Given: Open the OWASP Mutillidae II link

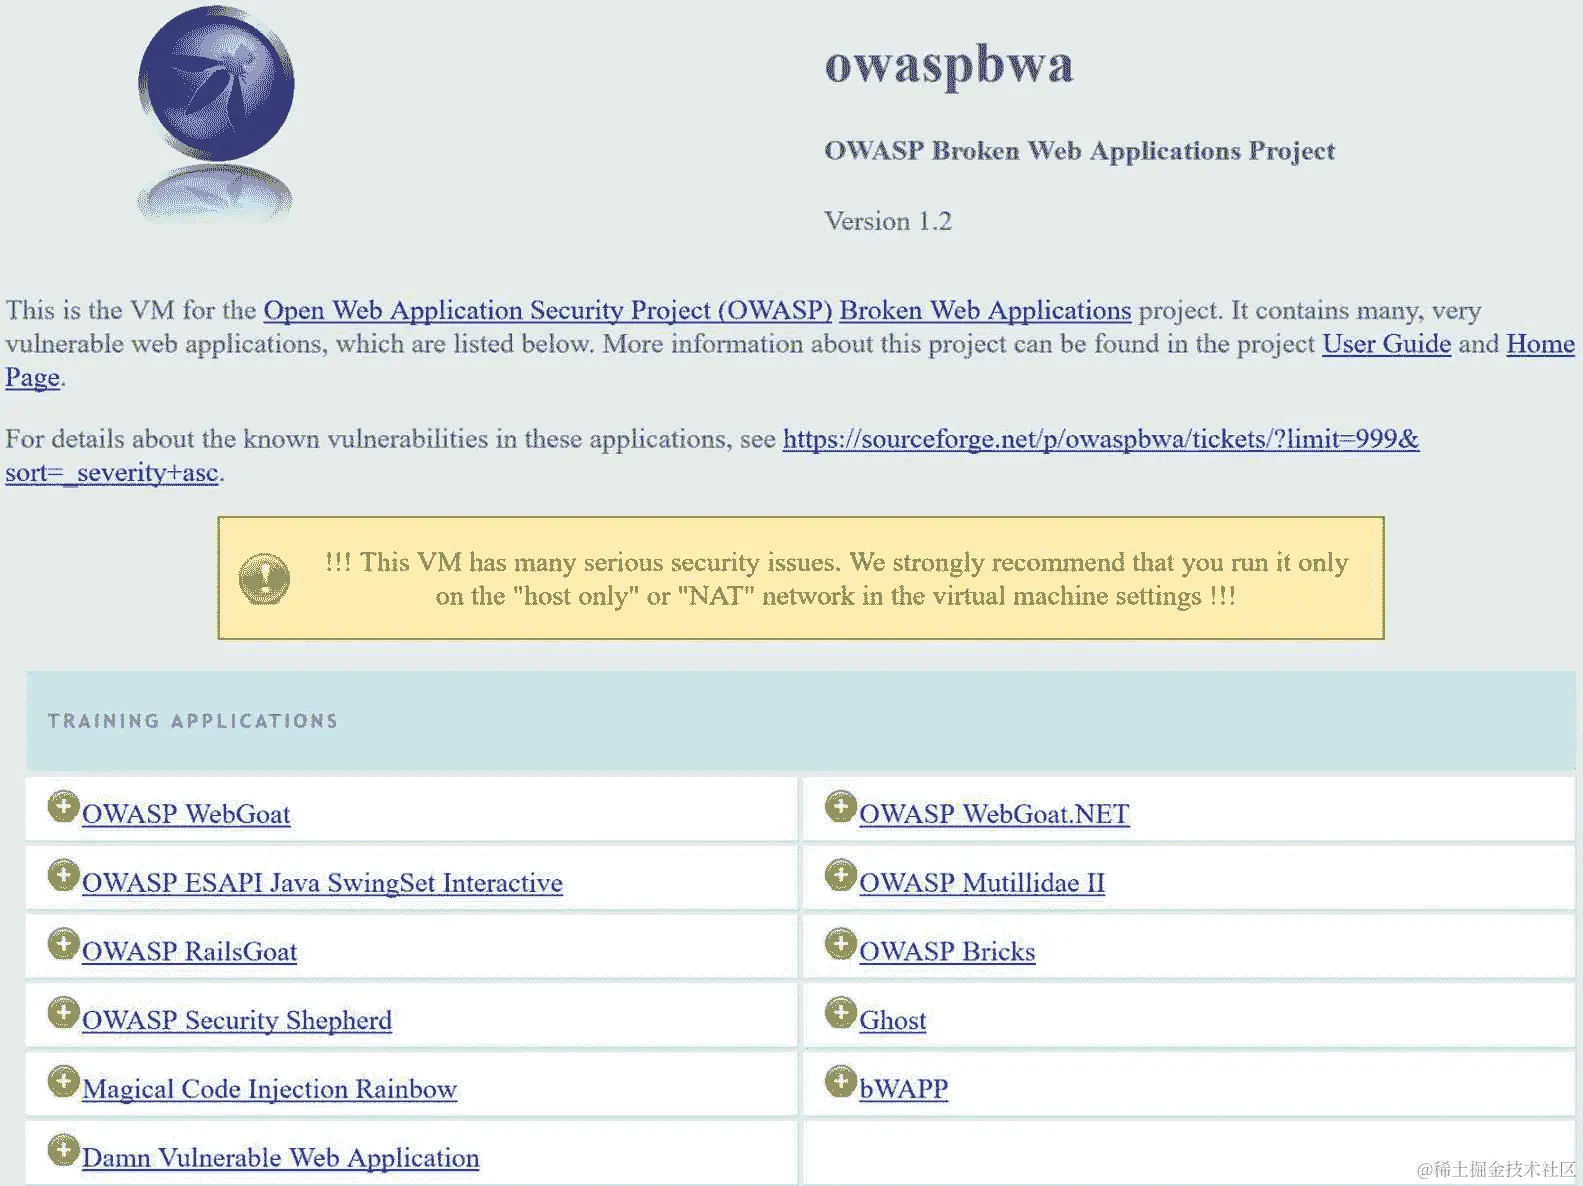Looking at the screenshot, I should pos(982,883).
